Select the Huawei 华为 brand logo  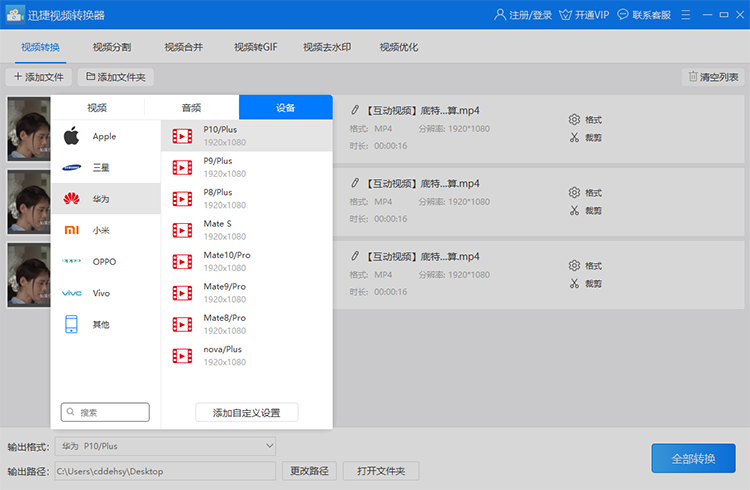click(x=71, y=199)
